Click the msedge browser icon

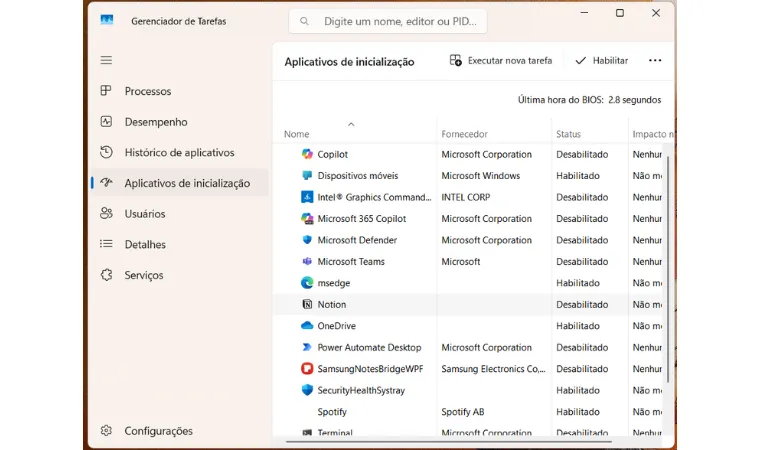pos(307,283)
